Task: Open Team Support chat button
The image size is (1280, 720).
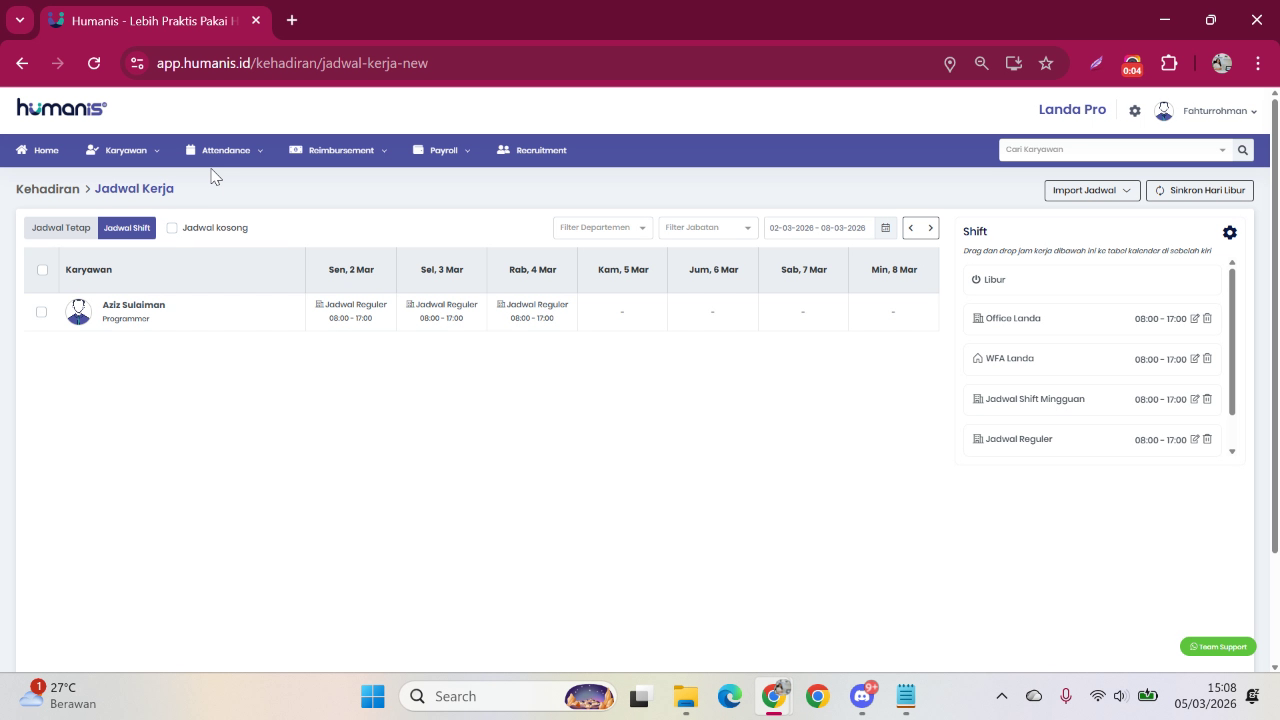Action: tap(1218, 647)
